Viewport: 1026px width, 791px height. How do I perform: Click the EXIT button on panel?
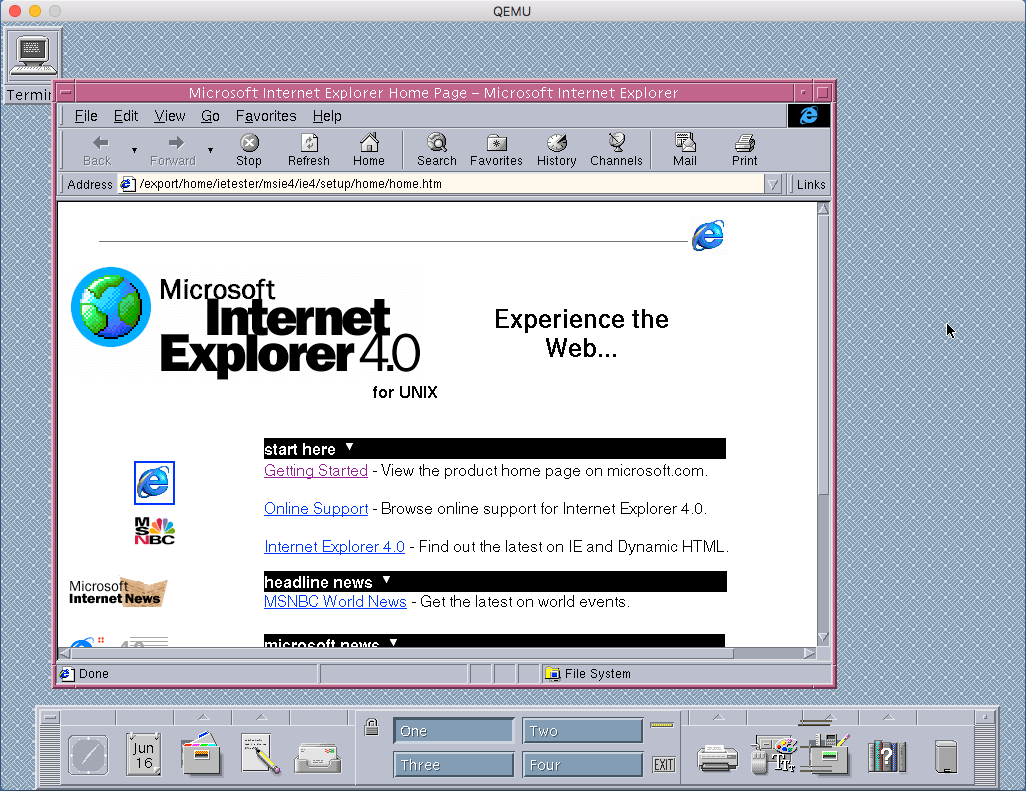663,764
